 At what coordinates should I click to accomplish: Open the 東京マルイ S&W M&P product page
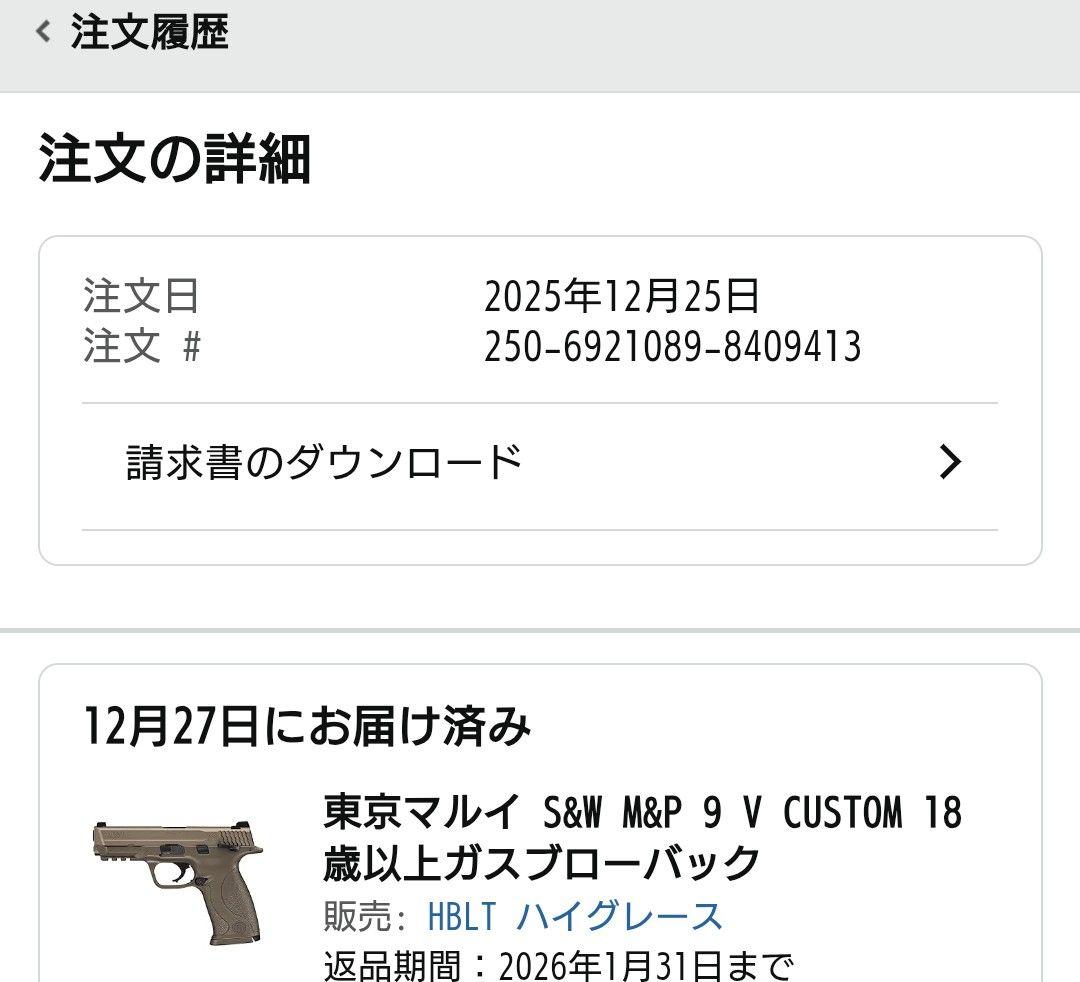640,813
